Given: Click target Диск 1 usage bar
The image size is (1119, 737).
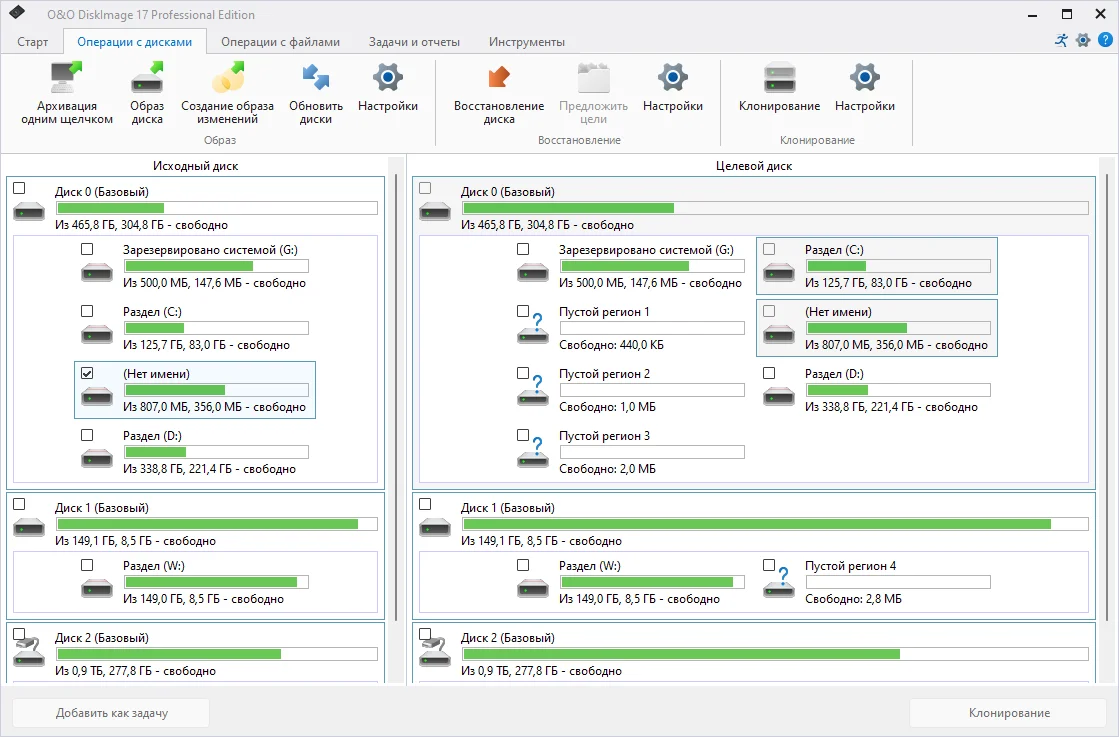Looking at the screenshot, I should pyautogui.click(x=775, y=524).
